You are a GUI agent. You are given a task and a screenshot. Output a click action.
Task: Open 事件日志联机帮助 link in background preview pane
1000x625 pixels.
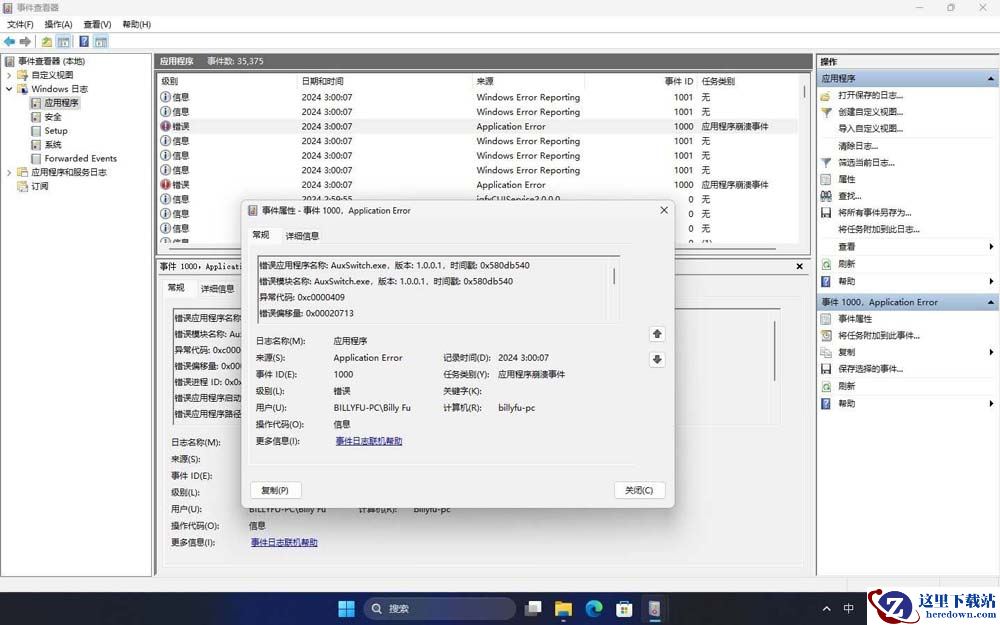pyautogui.click(x=284, y=543)
